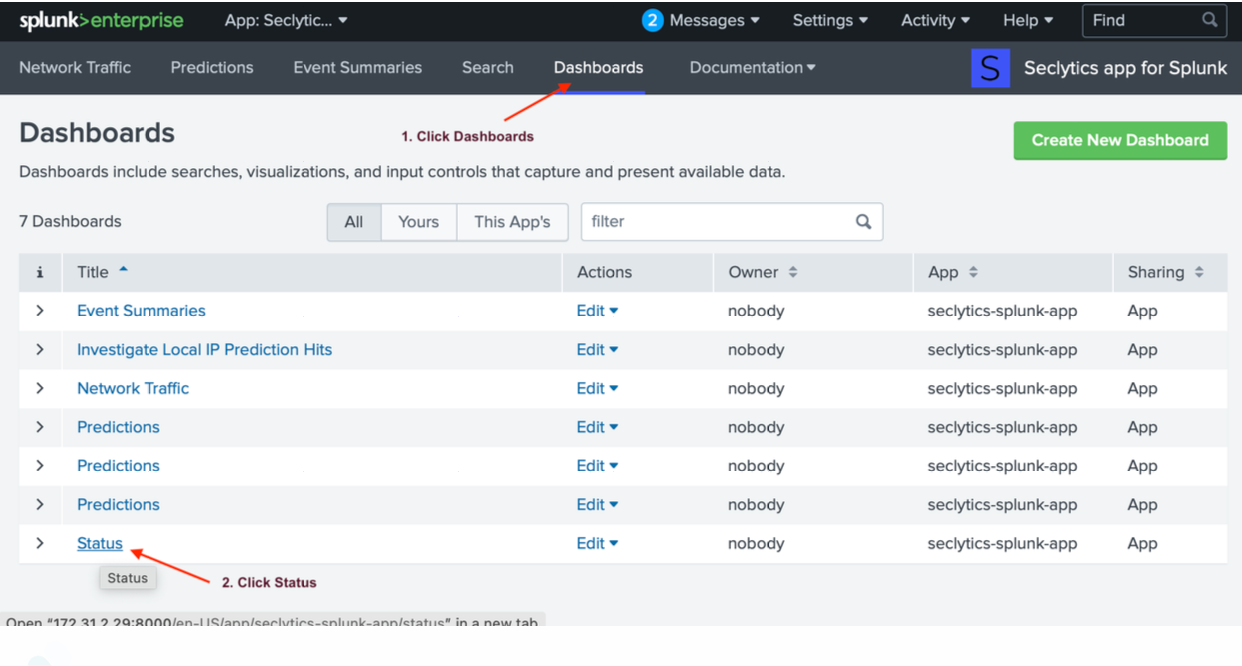Open the Investigate Local IP Prediction Hits dashboard
The height and width of the screenshot is (666, 1242).
204,350
